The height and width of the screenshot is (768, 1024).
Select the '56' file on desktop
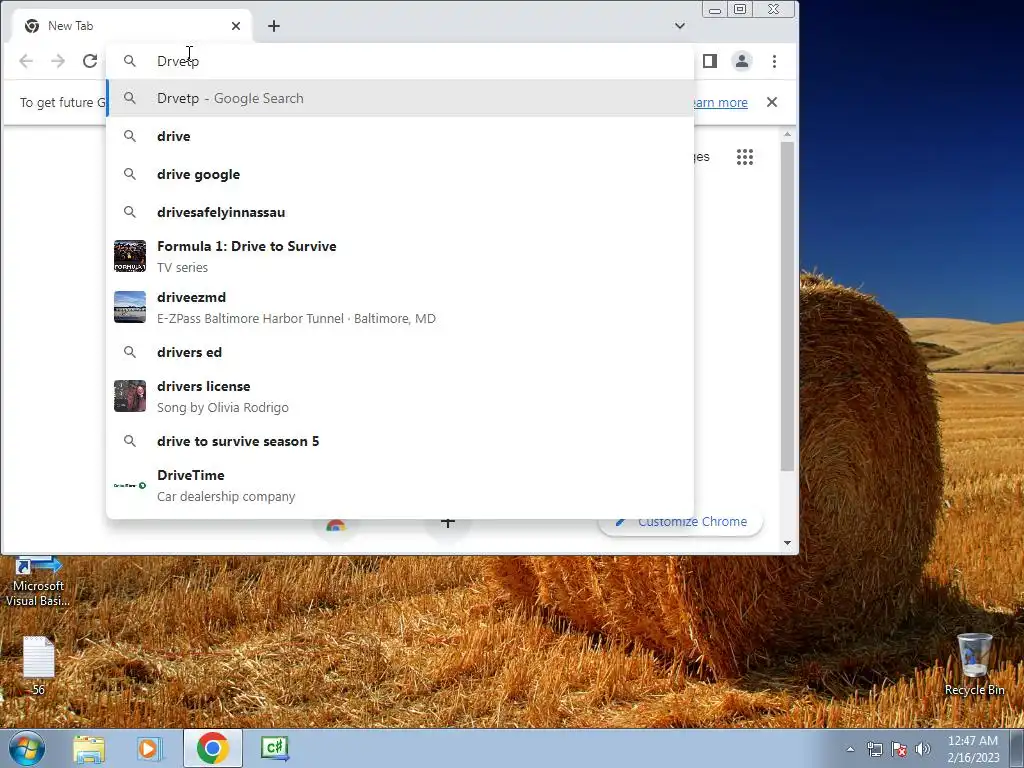click(38, 665)
